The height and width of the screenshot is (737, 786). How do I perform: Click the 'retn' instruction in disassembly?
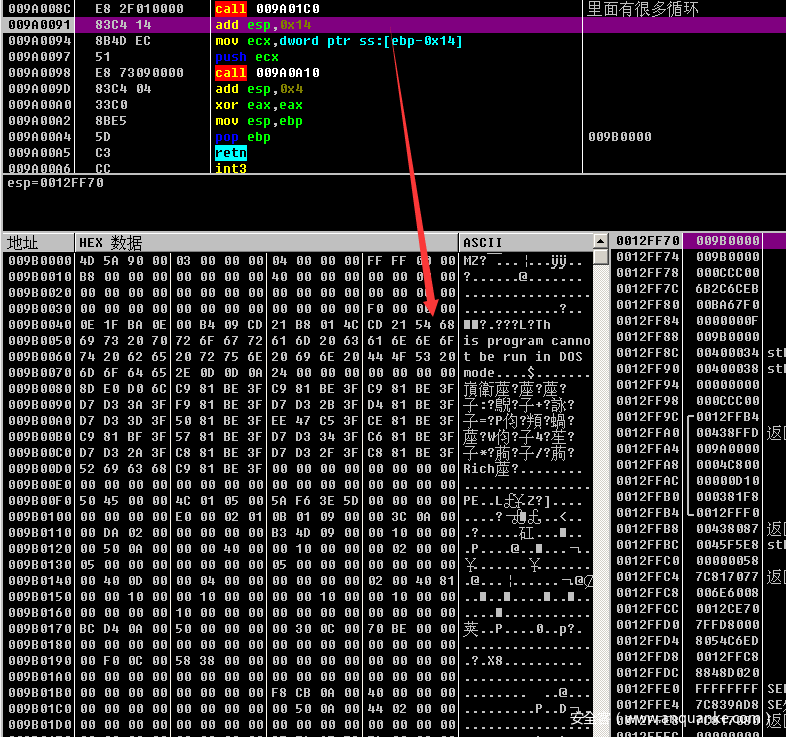(x=230, y=153)
